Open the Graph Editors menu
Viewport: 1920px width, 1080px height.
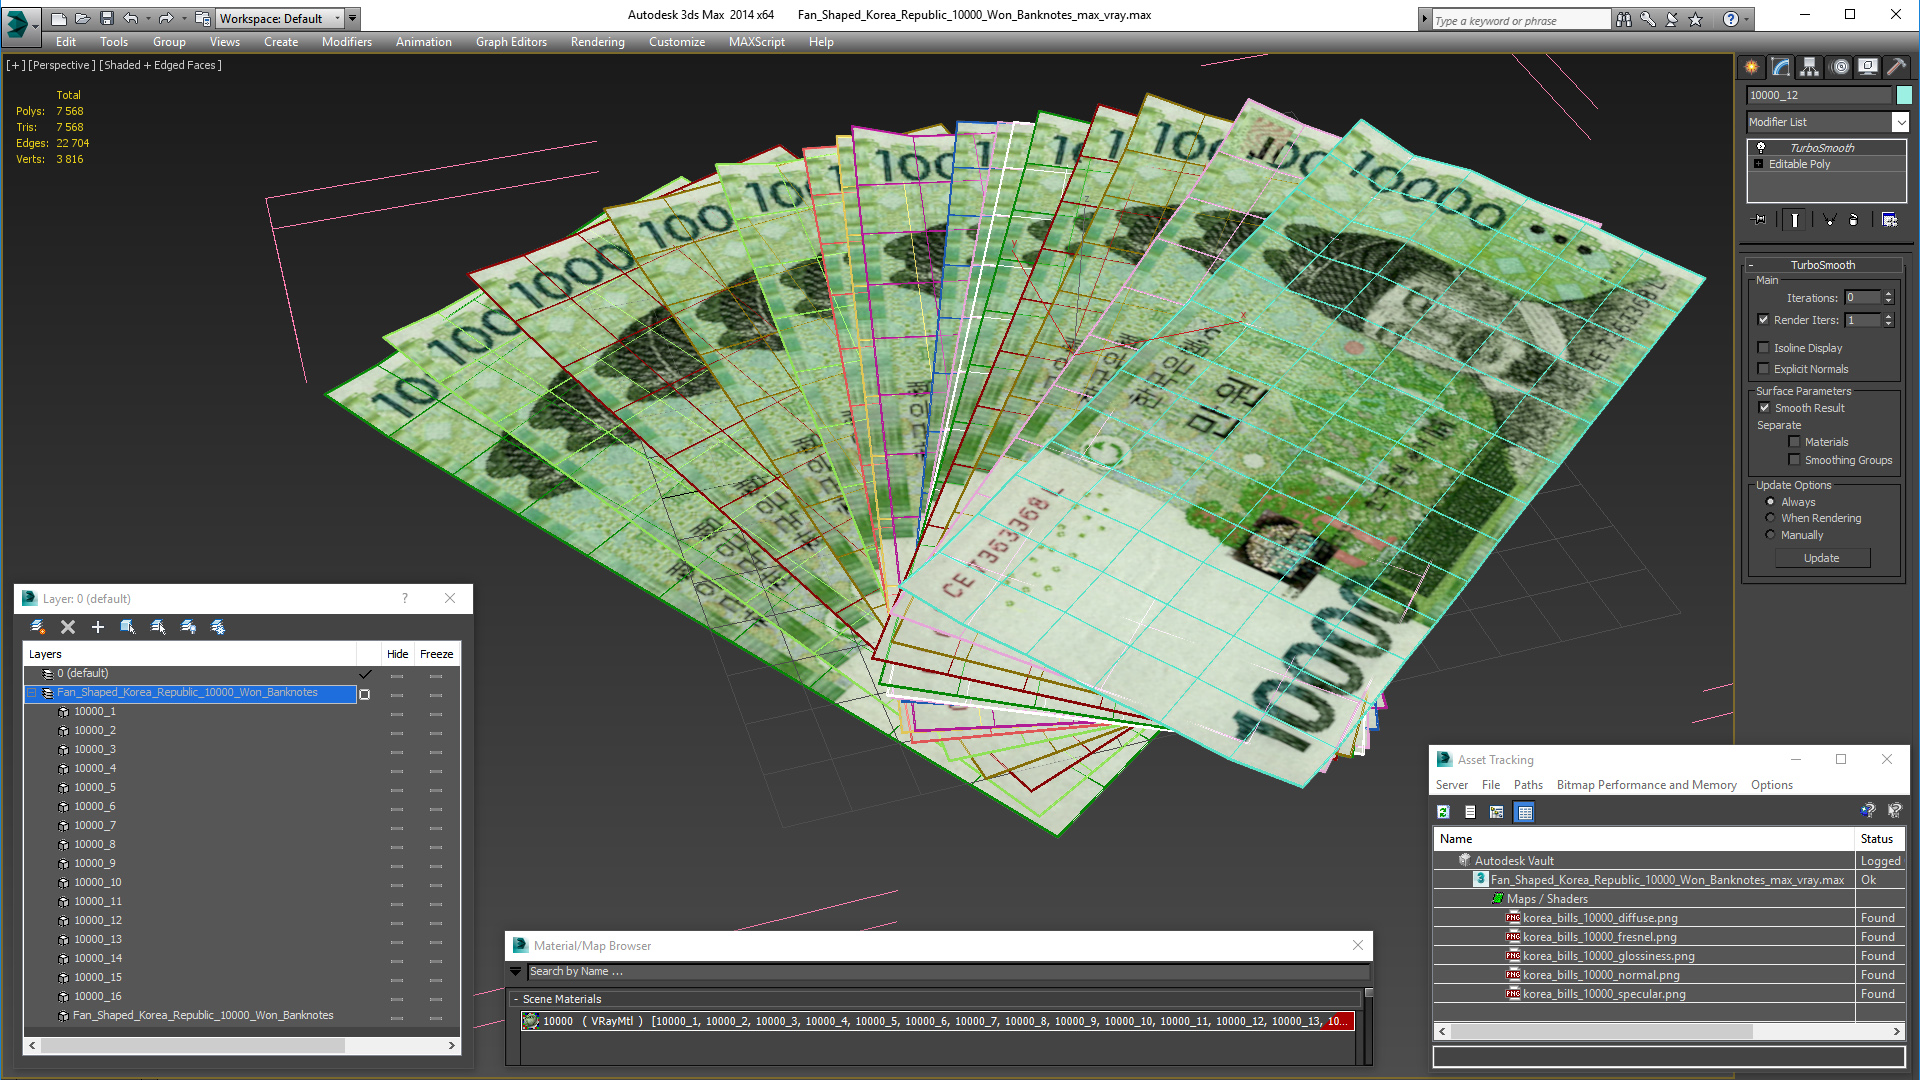(511, 42)
